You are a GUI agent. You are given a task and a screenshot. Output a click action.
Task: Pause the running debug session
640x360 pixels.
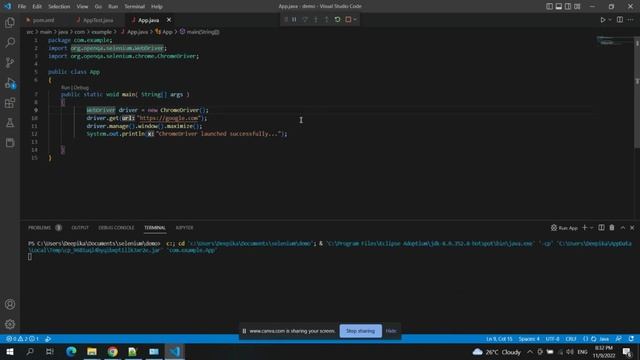(x=294, y=20)
